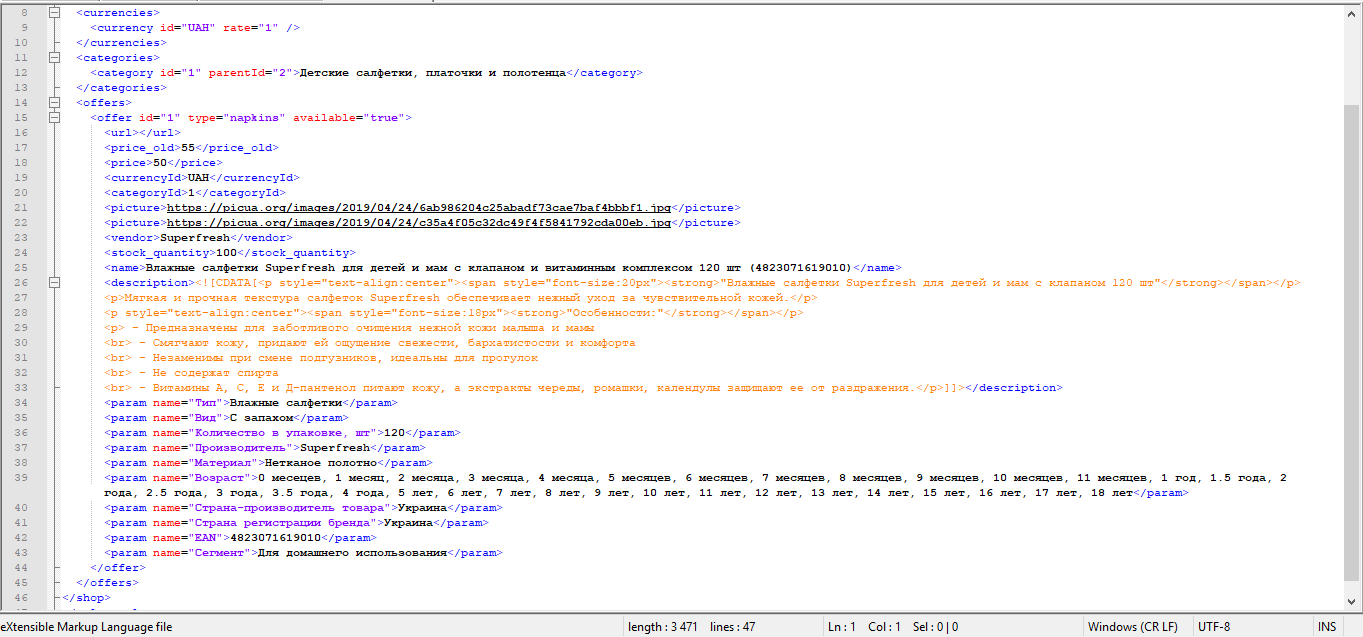Click the "lines : 47" status entry
This screenshot has width=1363, height=637.
click(x=732, y=627)
